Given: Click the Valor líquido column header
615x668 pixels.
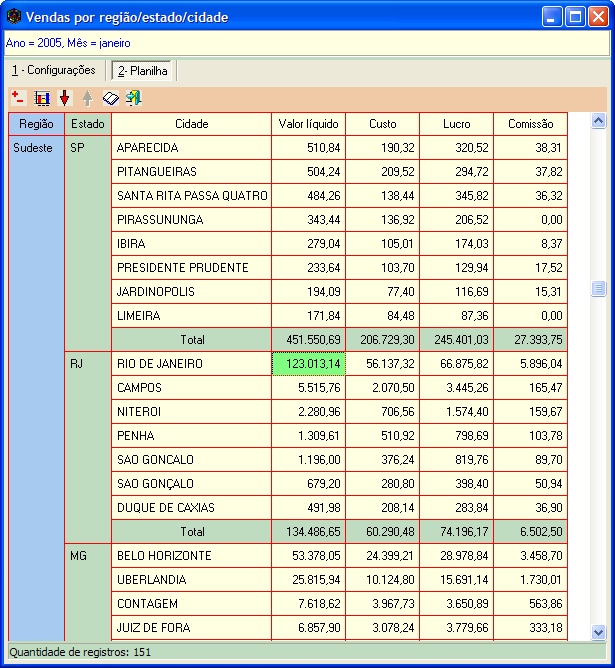Looking at the screenshot, I should pos(308,124).
